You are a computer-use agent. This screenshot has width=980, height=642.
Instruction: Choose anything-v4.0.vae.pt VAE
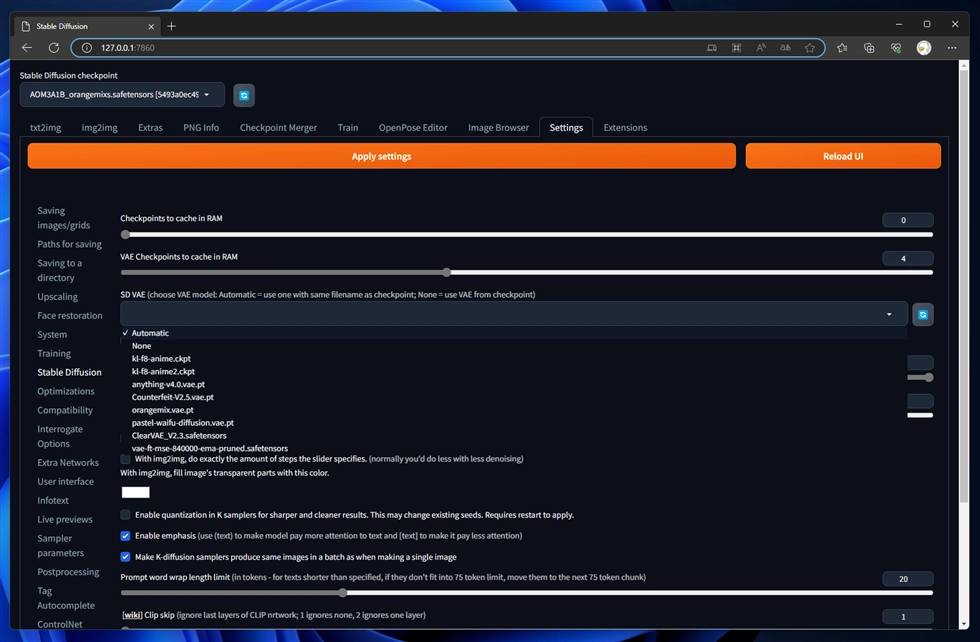514,384
